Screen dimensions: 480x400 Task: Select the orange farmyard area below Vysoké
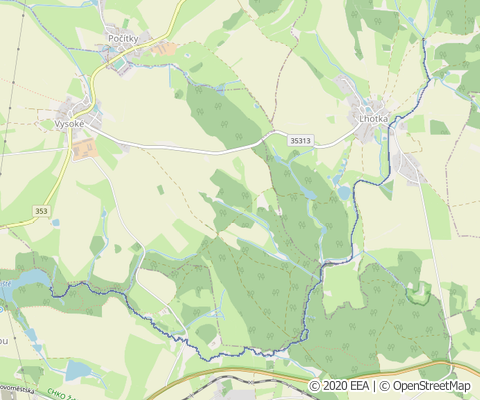tap(84, 149)
